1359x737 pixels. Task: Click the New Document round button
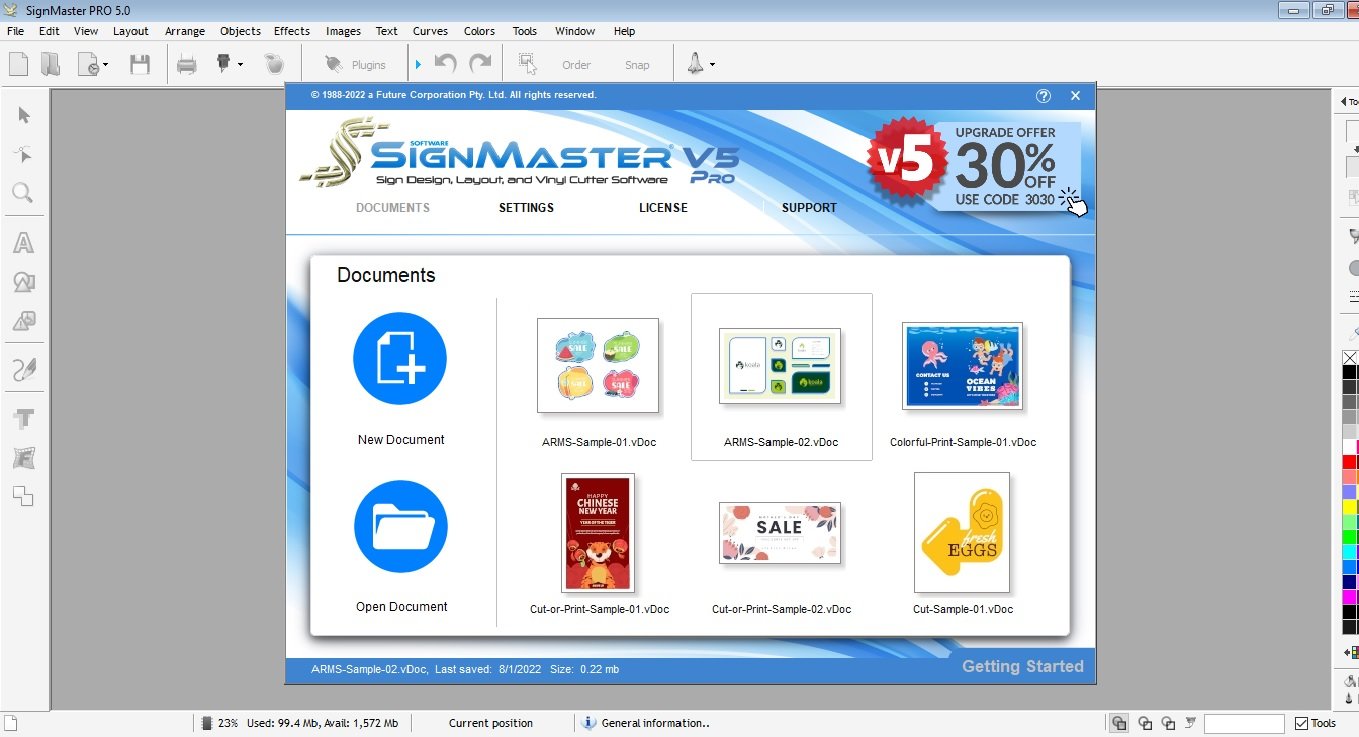coord(400,359)
